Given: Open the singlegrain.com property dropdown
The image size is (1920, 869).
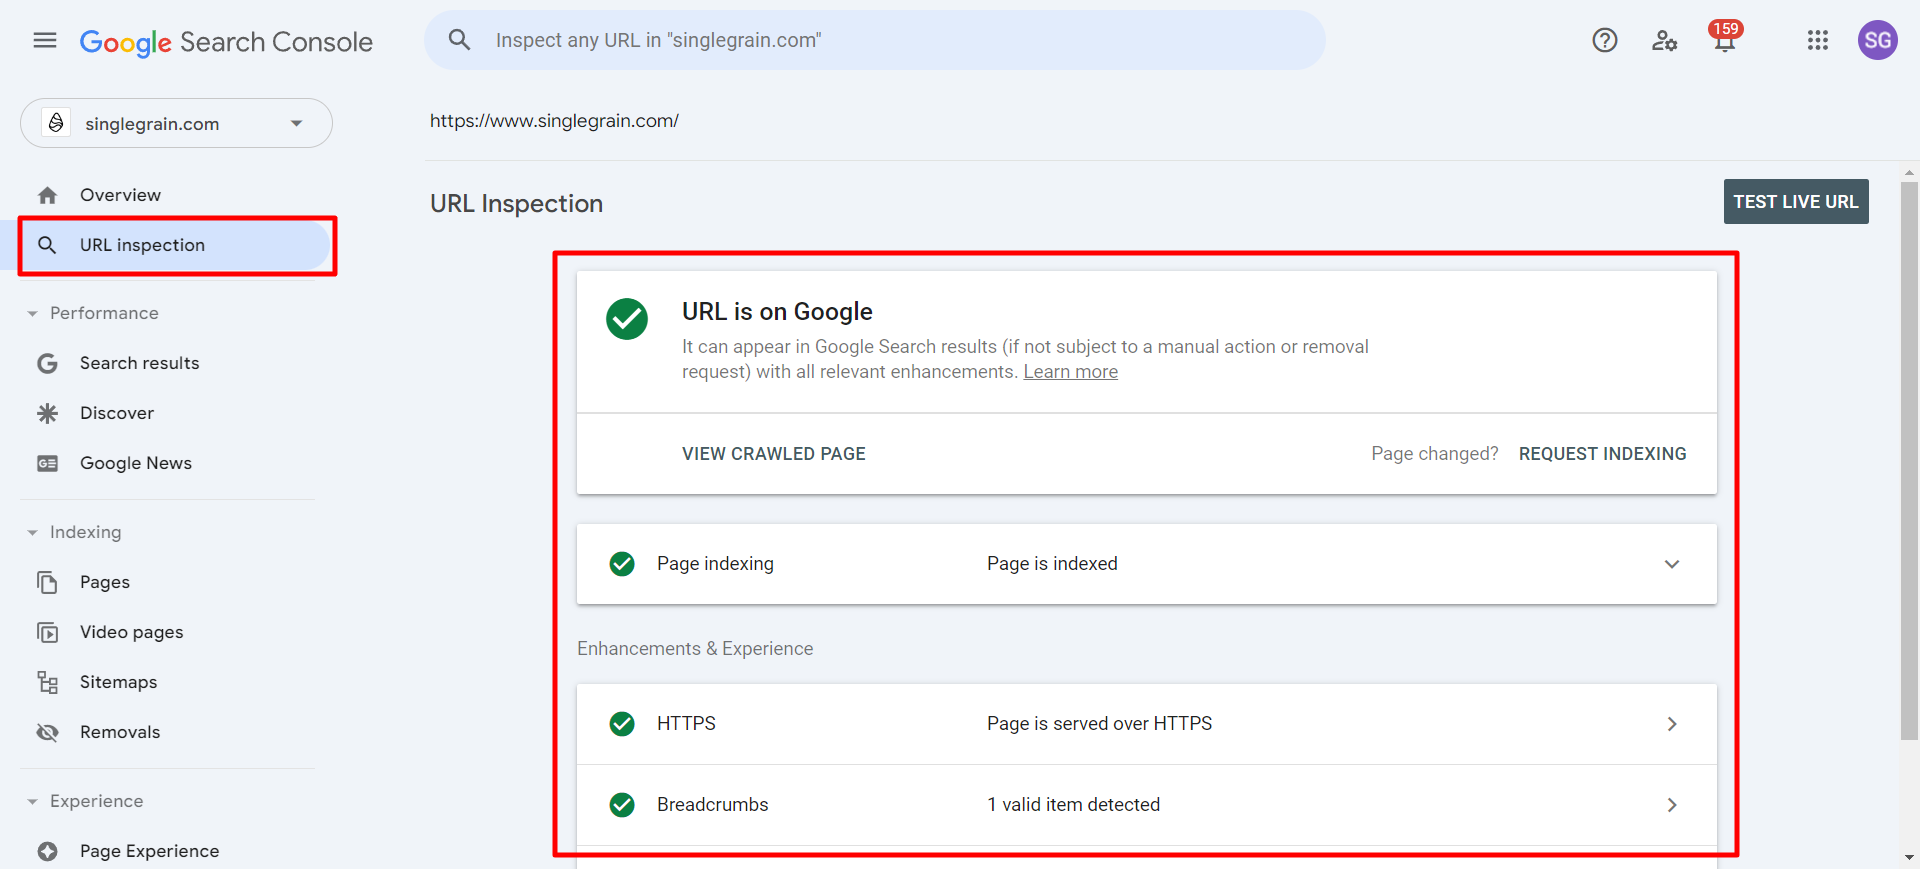Looking at the screenshot, I should pos(176,123).
